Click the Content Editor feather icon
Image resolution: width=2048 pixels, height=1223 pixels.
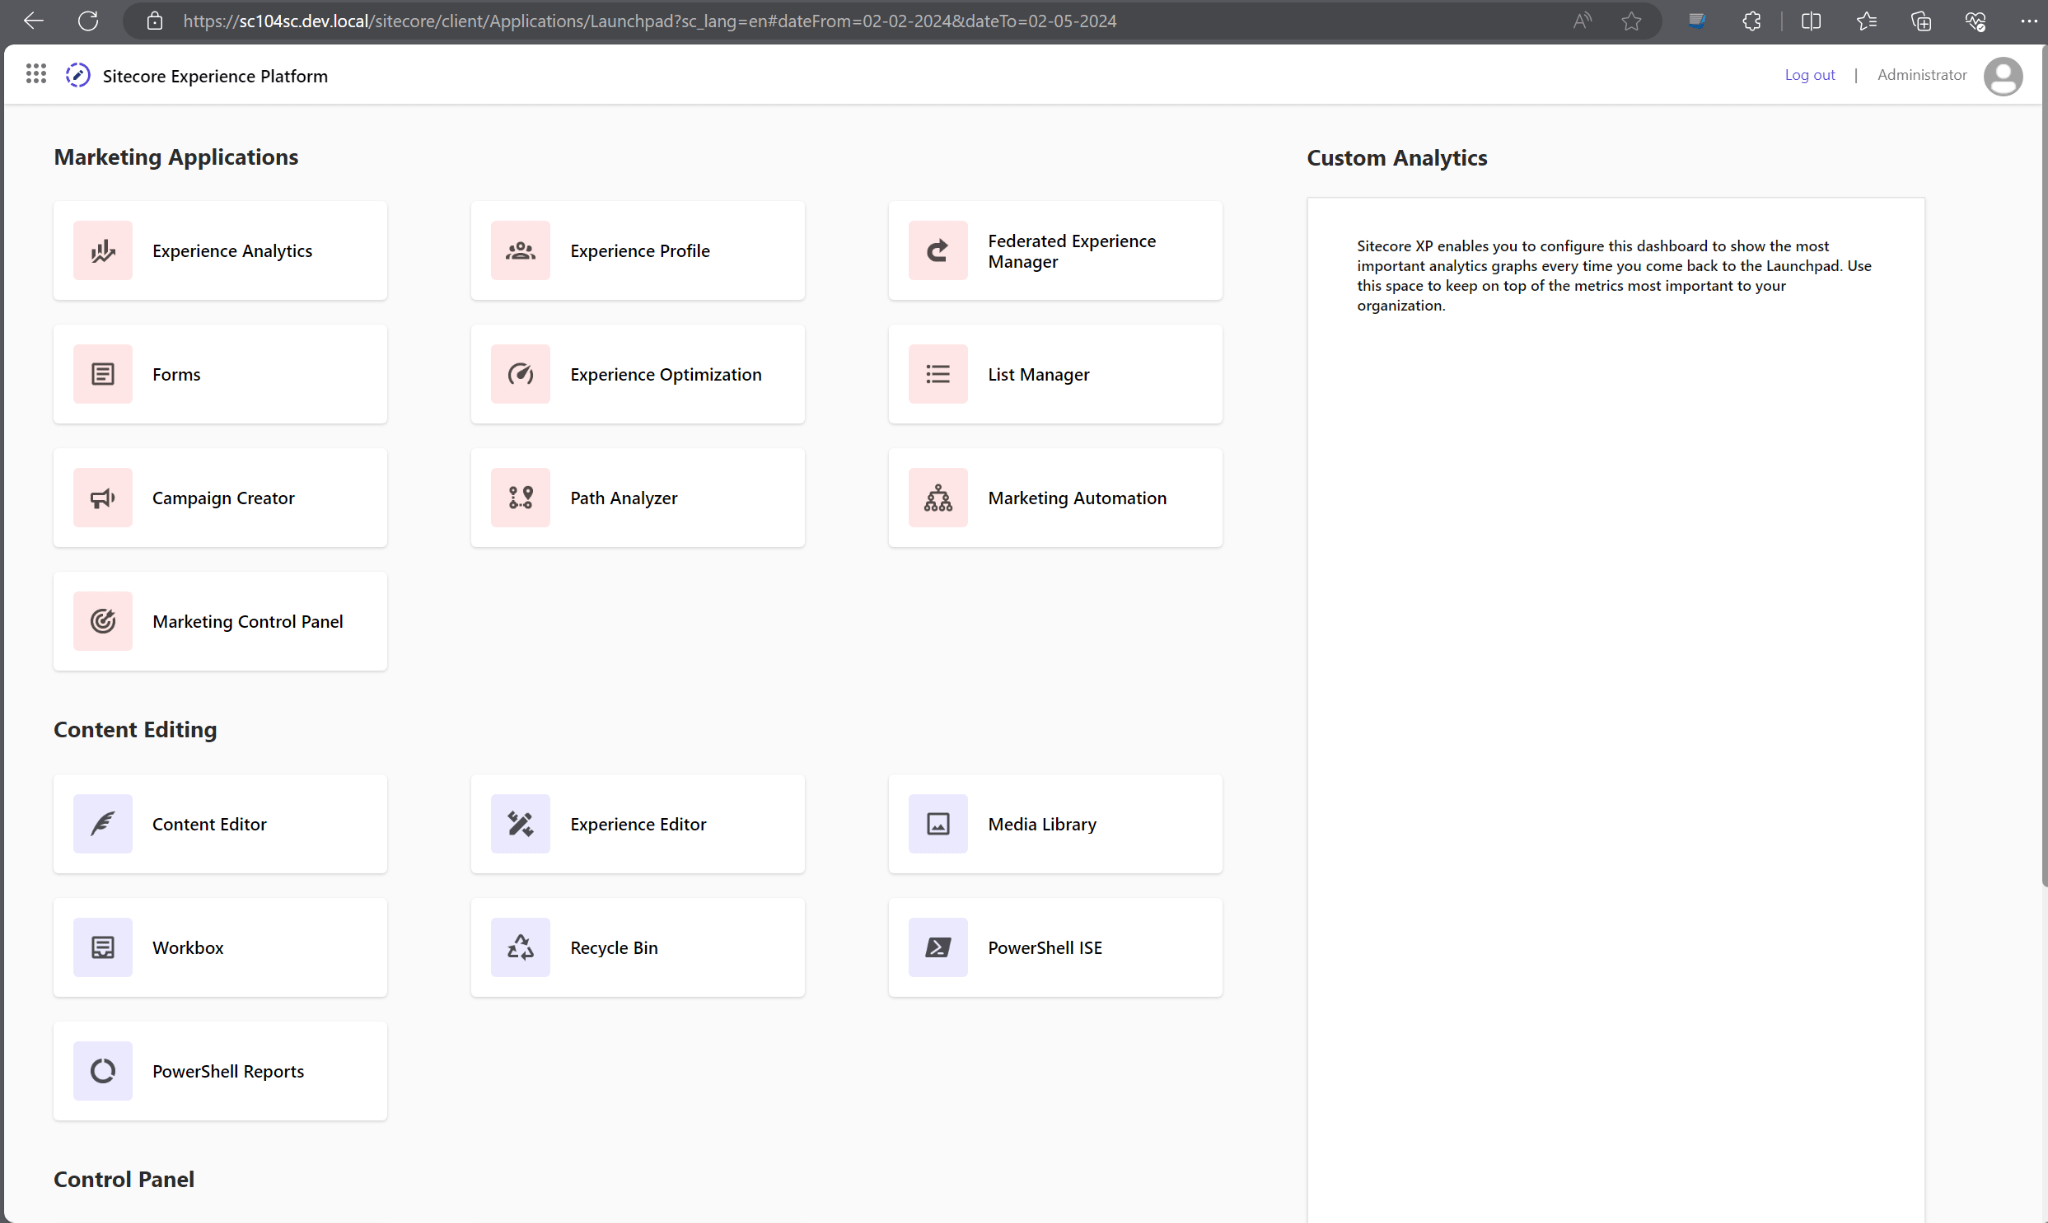point(102,824)
